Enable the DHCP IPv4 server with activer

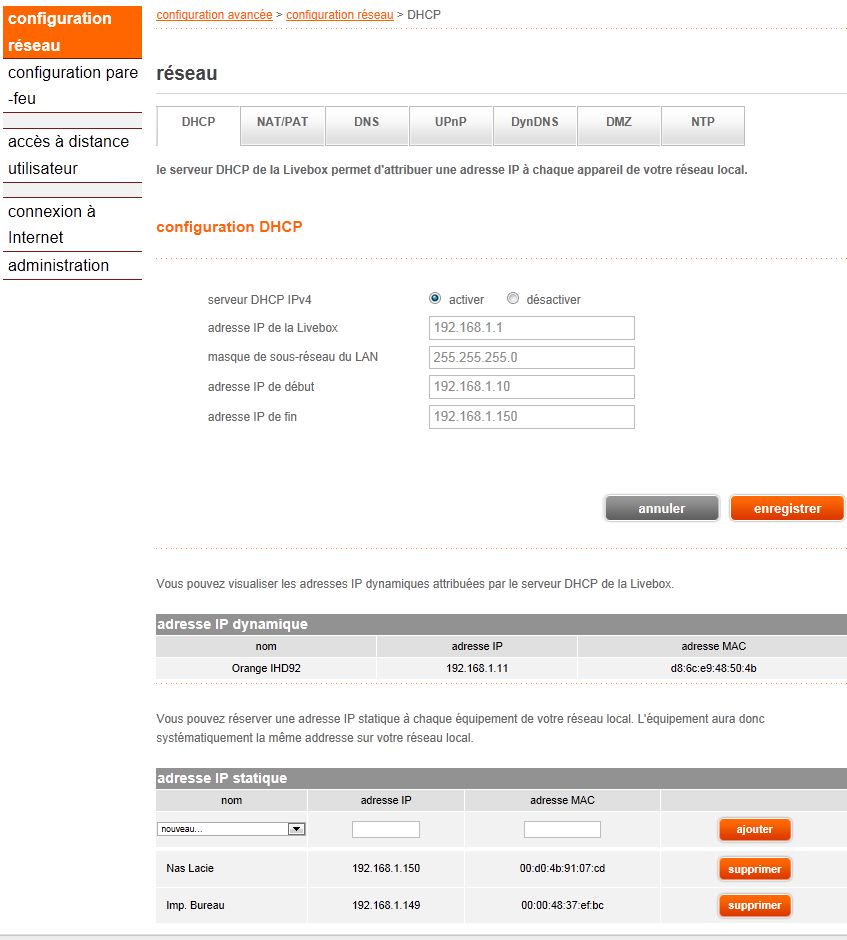pyautogui.click(x=434, y=297)
